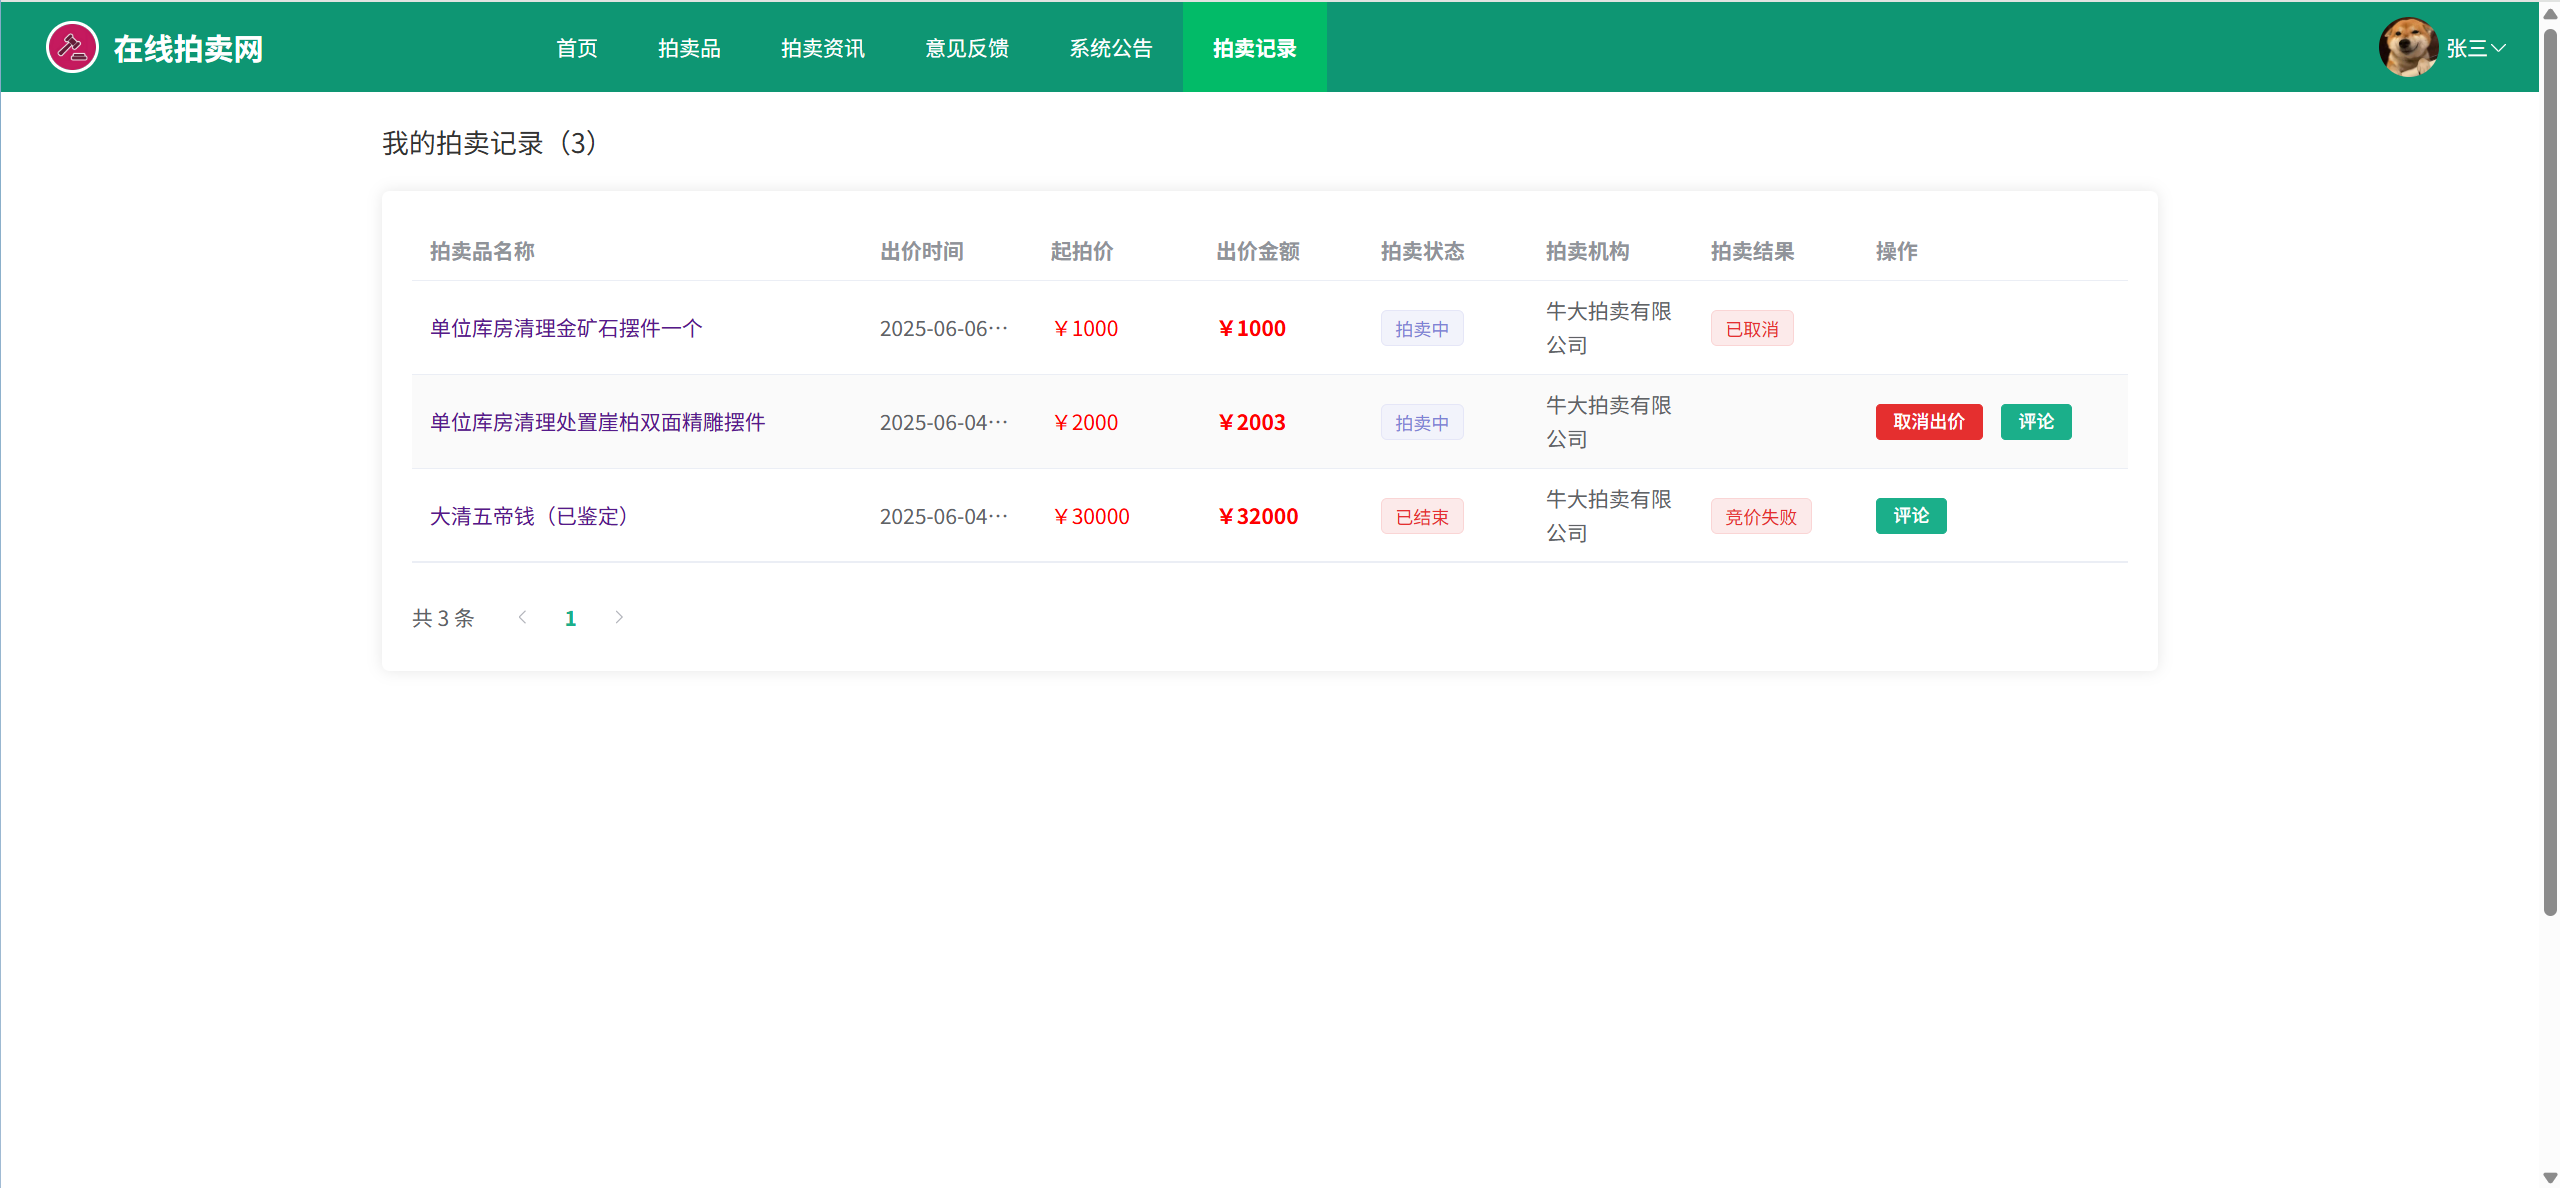Image resolution: width=2560 pixels, height=1188 pixels.
Task: Switch to 拍卖资讯 menu item
Action: [822, 48]
